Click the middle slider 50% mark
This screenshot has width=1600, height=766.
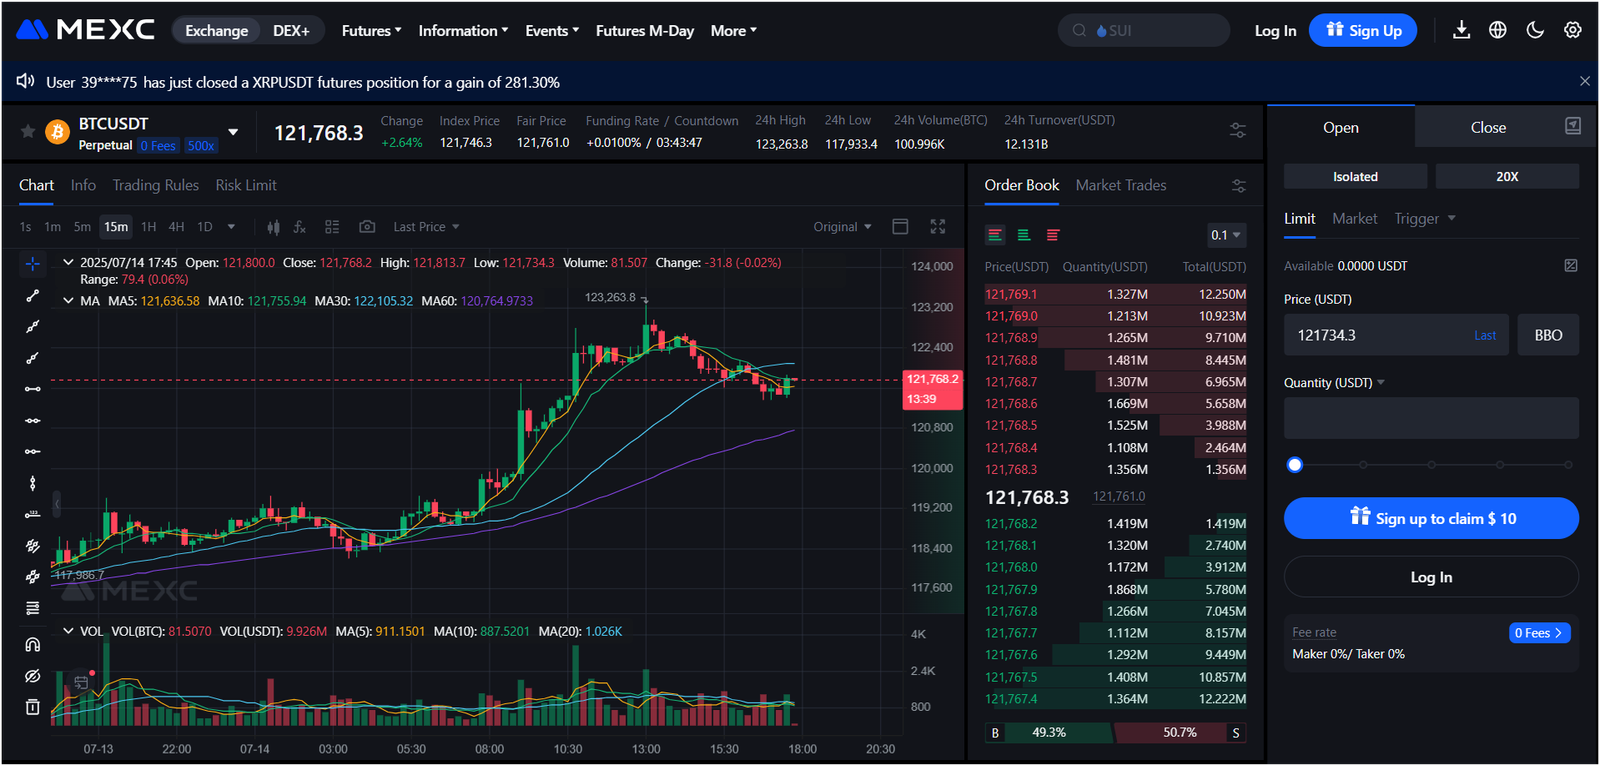(x=1431, y=465)
